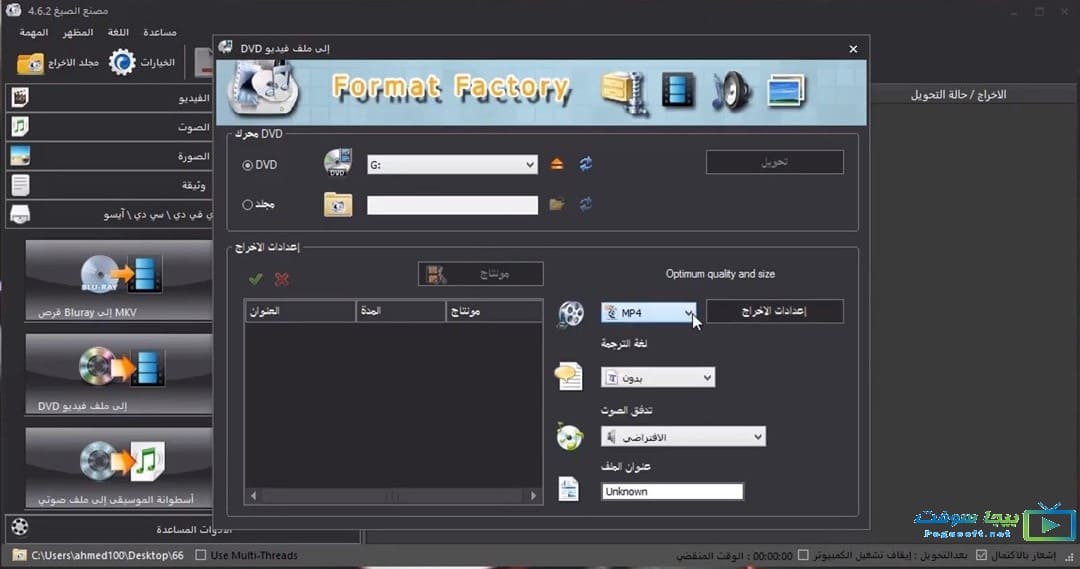This screenshot has width=1080, height=569.
Task: Click the المدة duration column header
Action: [x=401, y=311]
